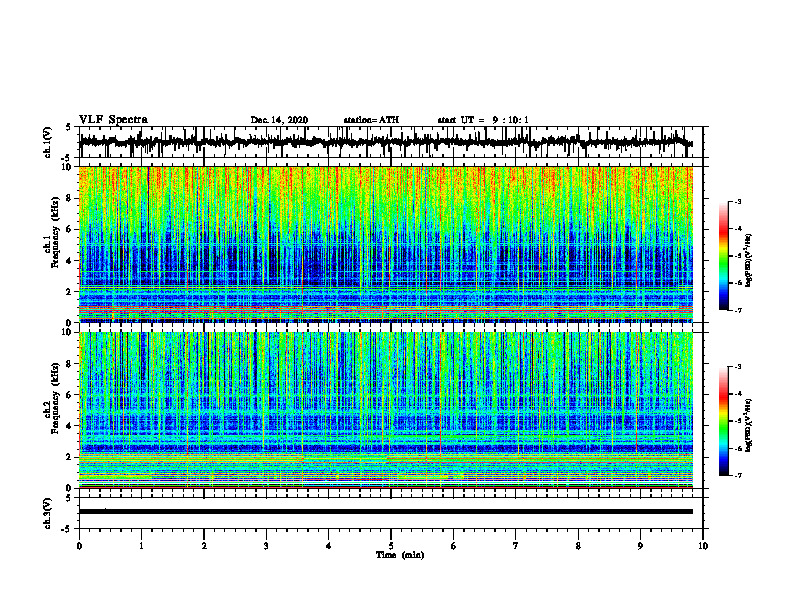Image resolution: width=792 pixels, height=612 pixels.
Task: Click the 'station= ATH' label
Action: 371,120
